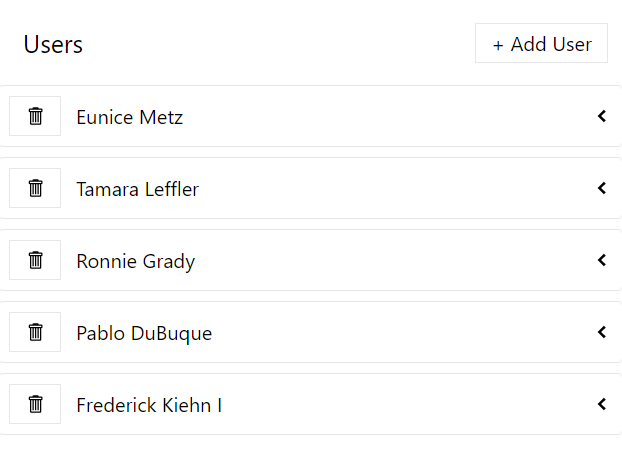
Task: Click on the name Tamara Leffler
Action: click(137, 189)
